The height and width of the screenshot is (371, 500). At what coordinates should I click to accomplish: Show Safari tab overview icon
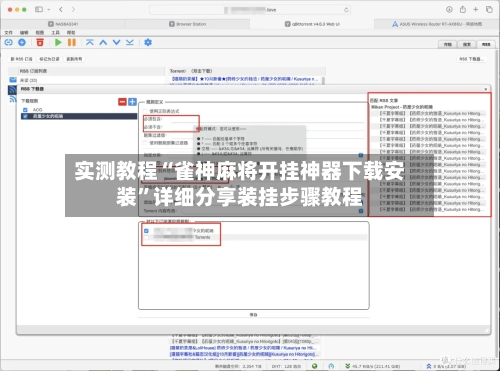point(489,10)
